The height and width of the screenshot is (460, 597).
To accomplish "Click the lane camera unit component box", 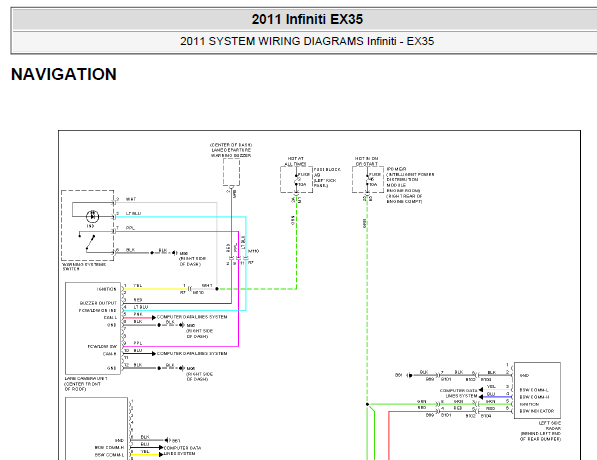I will tap(93, 328).
